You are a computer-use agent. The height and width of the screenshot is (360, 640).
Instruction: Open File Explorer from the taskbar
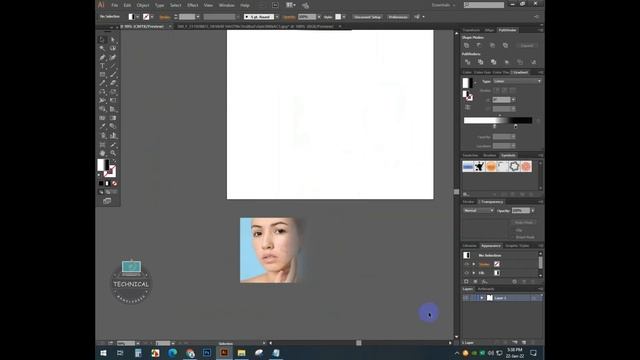(x=242, y=353)
